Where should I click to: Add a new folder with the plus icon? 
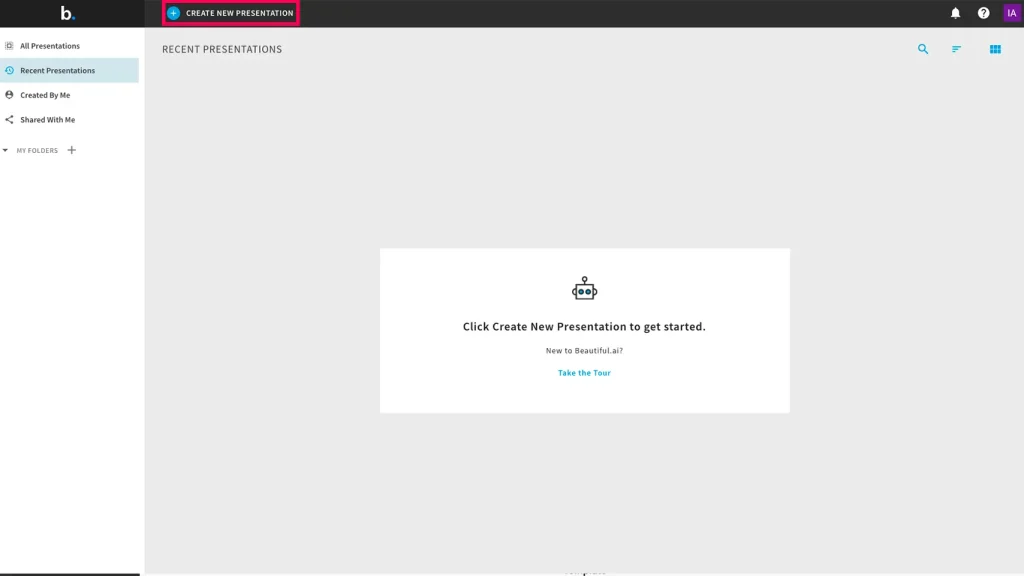click(x=71, y=150)
